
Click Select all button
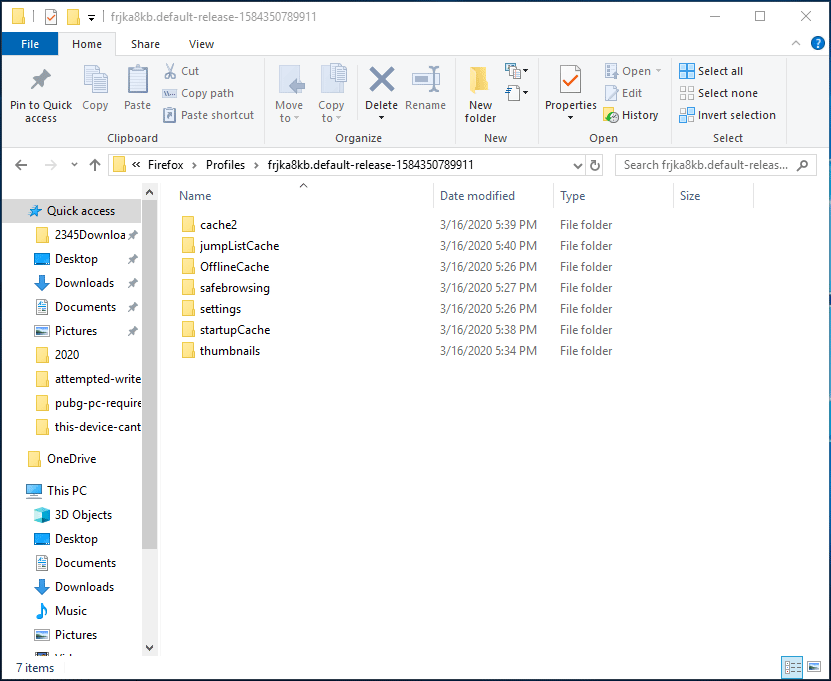tap(711, 71)
